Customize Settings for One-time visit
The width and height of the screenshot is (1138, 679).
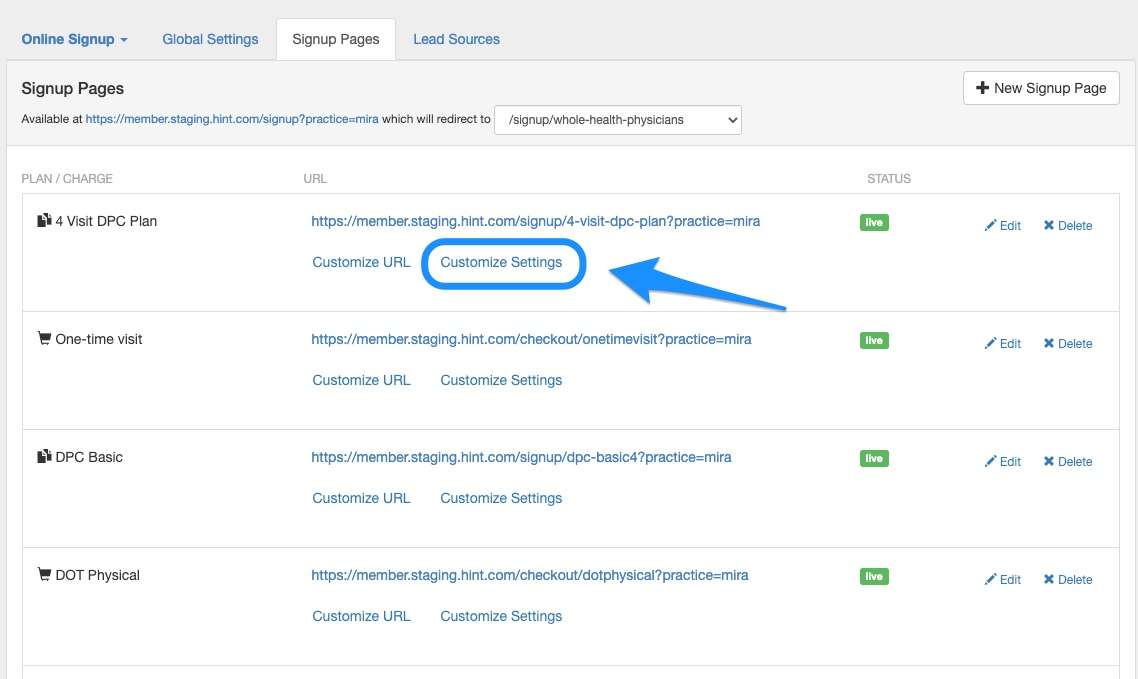pos(501,380)
